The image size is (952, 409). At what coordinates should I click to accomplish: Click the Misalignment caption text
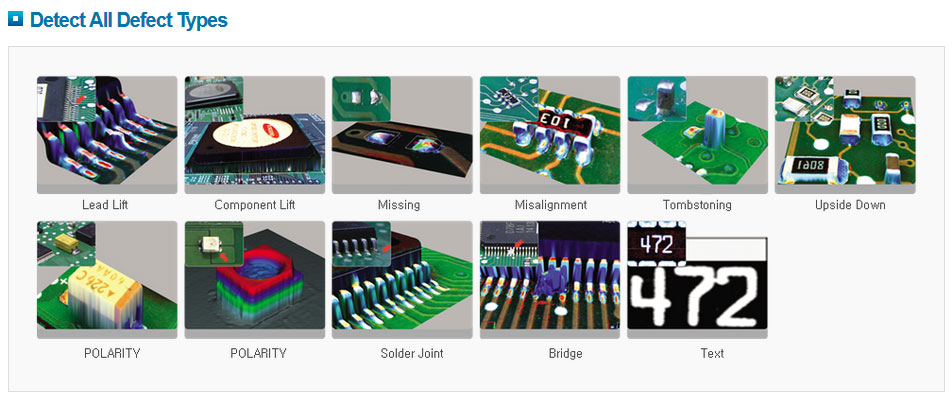tap(551, 204)
